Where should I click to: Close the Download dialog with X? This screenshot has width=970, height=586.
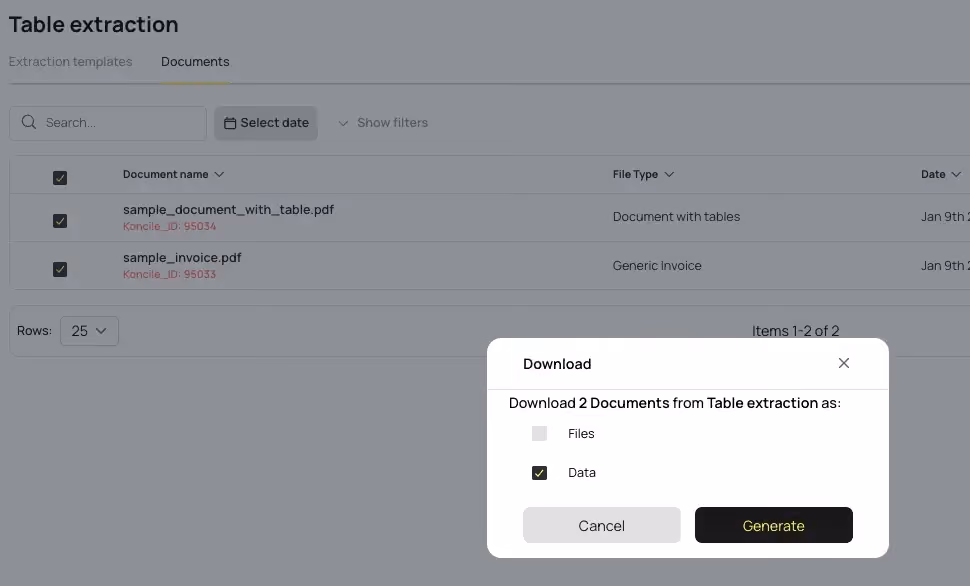pyautogui.click(x=844, y=363)
